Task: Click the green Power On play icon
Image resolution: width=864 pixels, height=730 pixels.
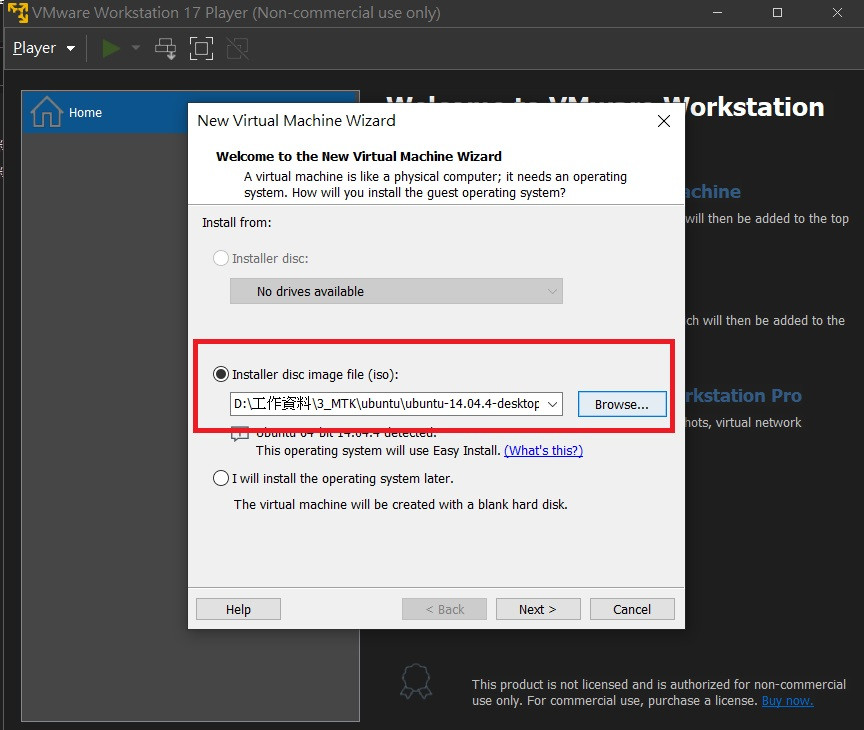Action: pyautogui.click(x=111, y=48)
